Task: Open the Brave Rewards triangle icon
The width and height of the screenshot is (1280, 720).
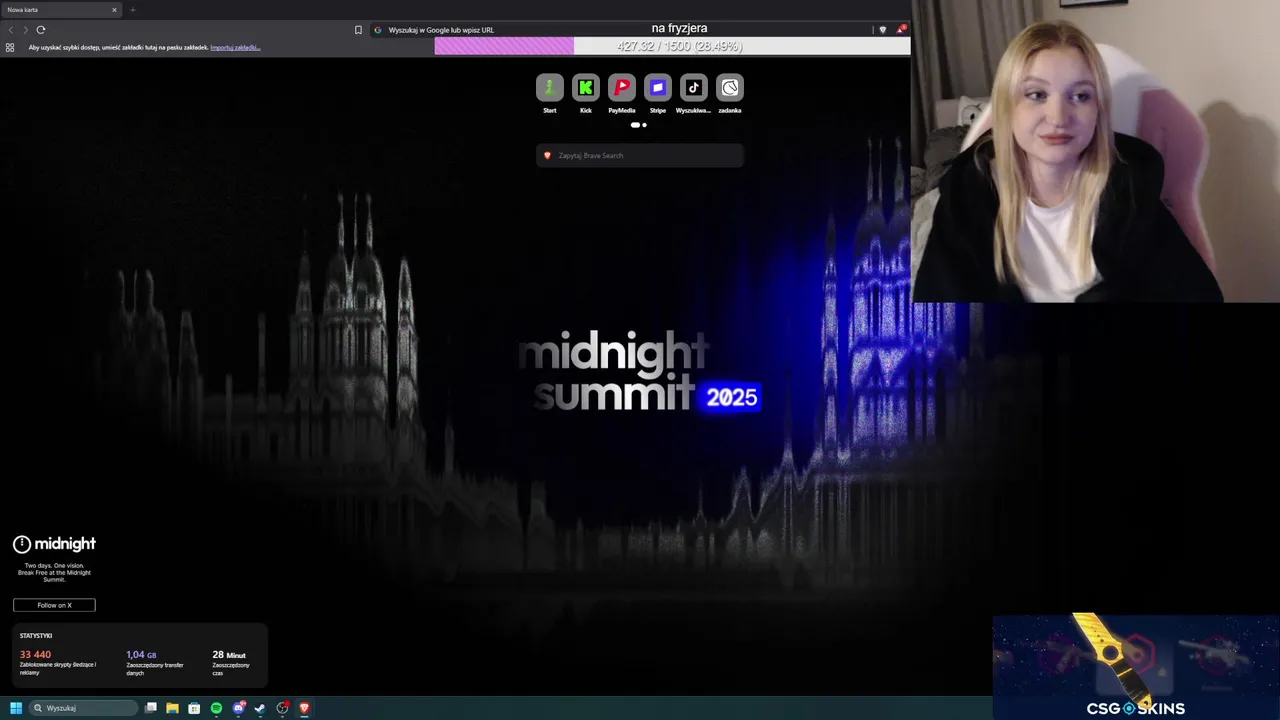Action: coord(900,30)
